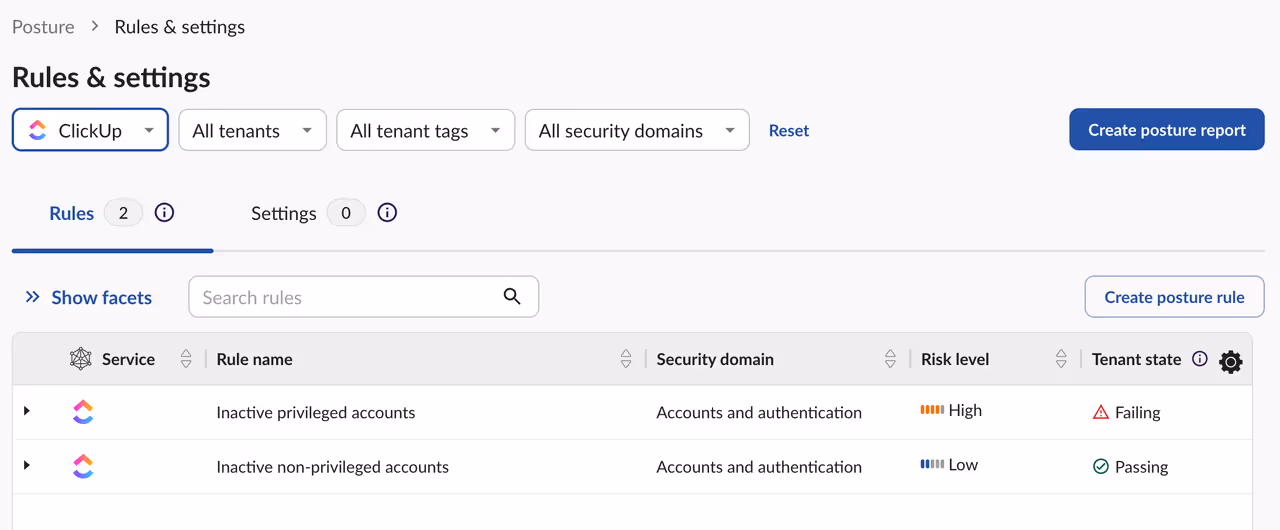Screen dimensions: 1280x530
Task: Click ClickUp icon for privileged accounts row
Action: [83, 412]
